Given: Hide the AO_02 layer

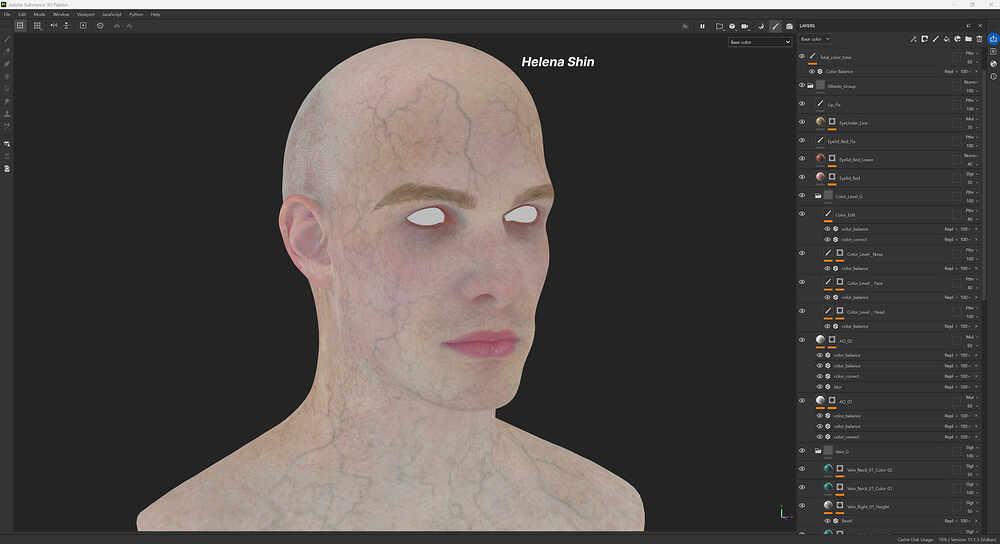Looking at the screenshot, I should [x=802, y=340].
